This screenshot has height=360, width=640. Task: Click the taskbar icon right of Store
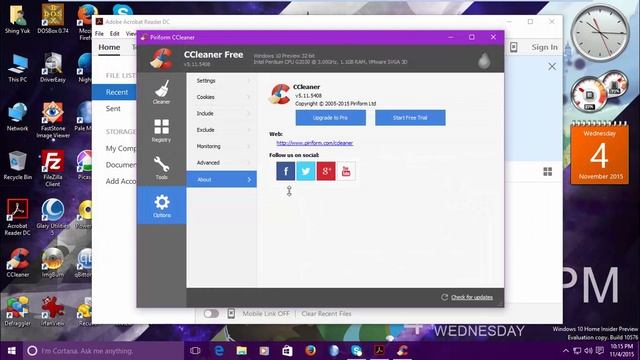(x=311, y=351)
